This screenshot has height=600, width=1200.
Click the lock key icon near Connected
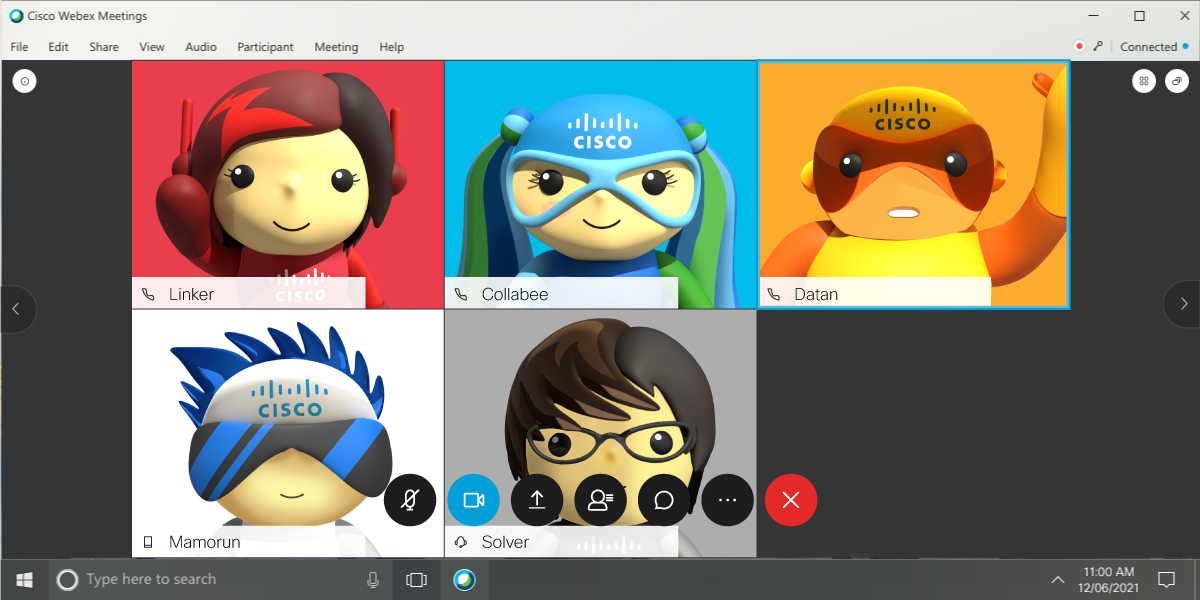[1097, 46]
